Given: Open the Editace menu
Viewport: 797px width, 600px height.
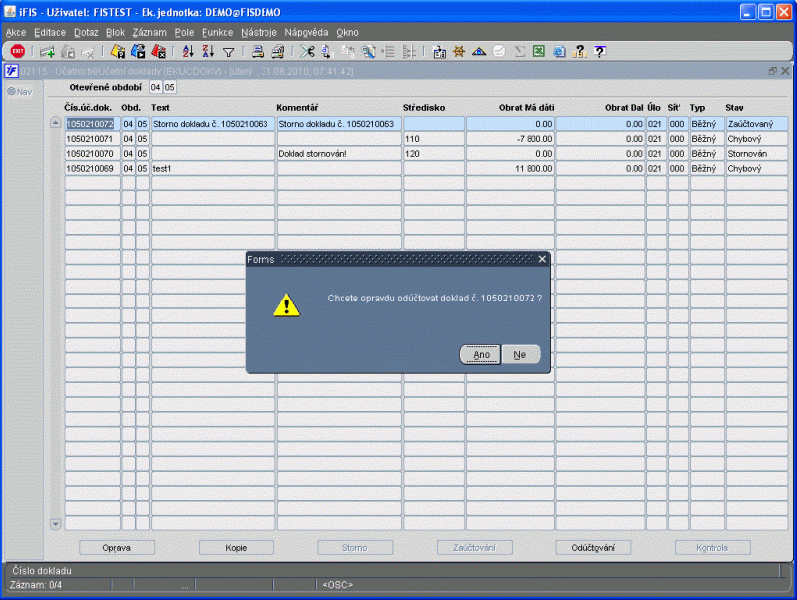Looking at the screenshot, I should 50,33.
